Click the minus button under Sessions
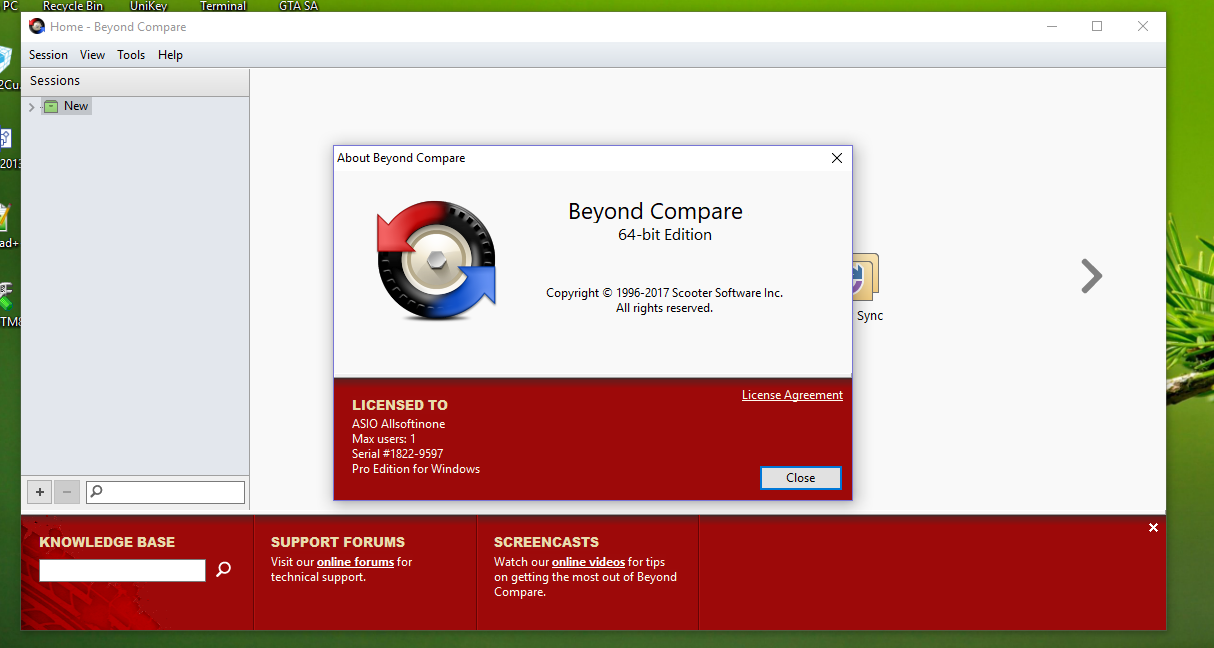Image resolution: width=1214 pixels, height=648 pixels. click(67, 491)
